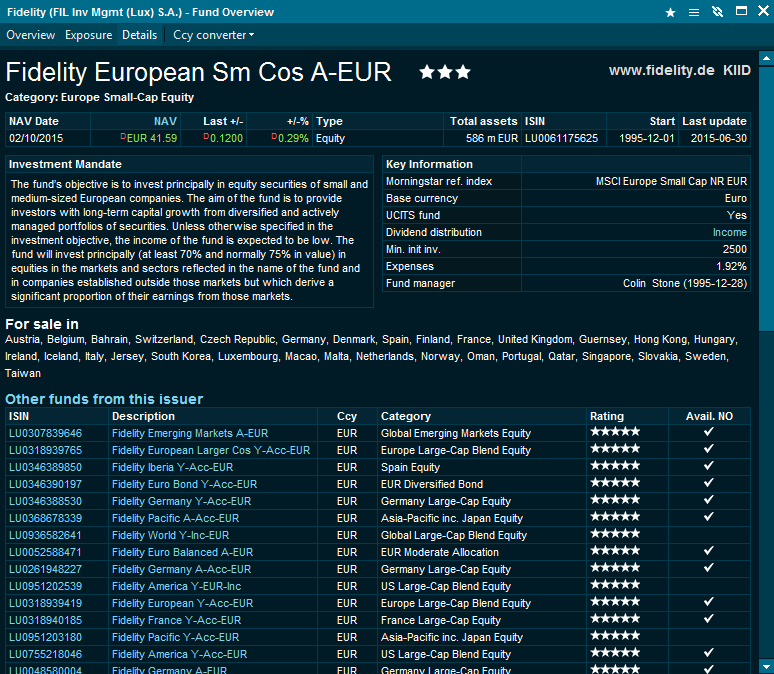
Task: Click Avail. NO checkmark for Fidelity Euro Bond
Action: pos(709,483)
